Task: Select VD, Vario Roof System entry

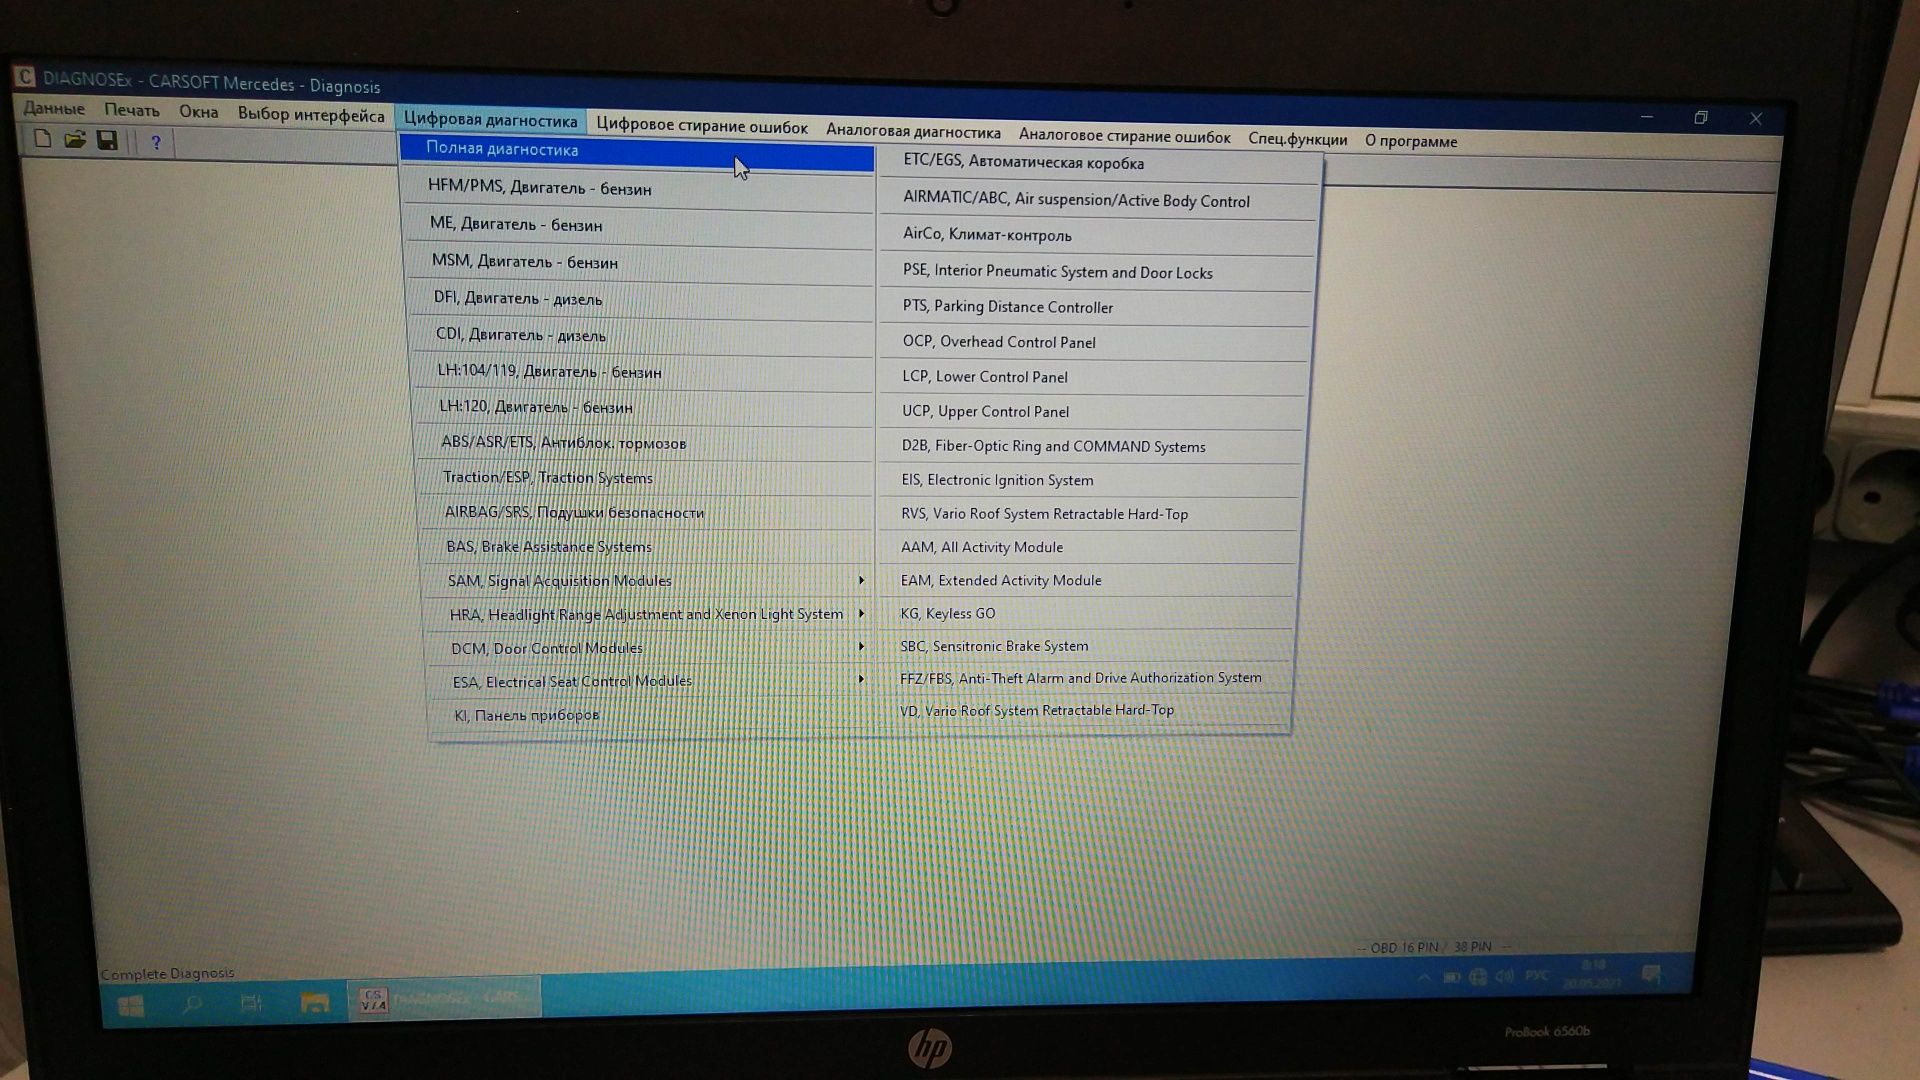Action: (x=1085, y=711)
